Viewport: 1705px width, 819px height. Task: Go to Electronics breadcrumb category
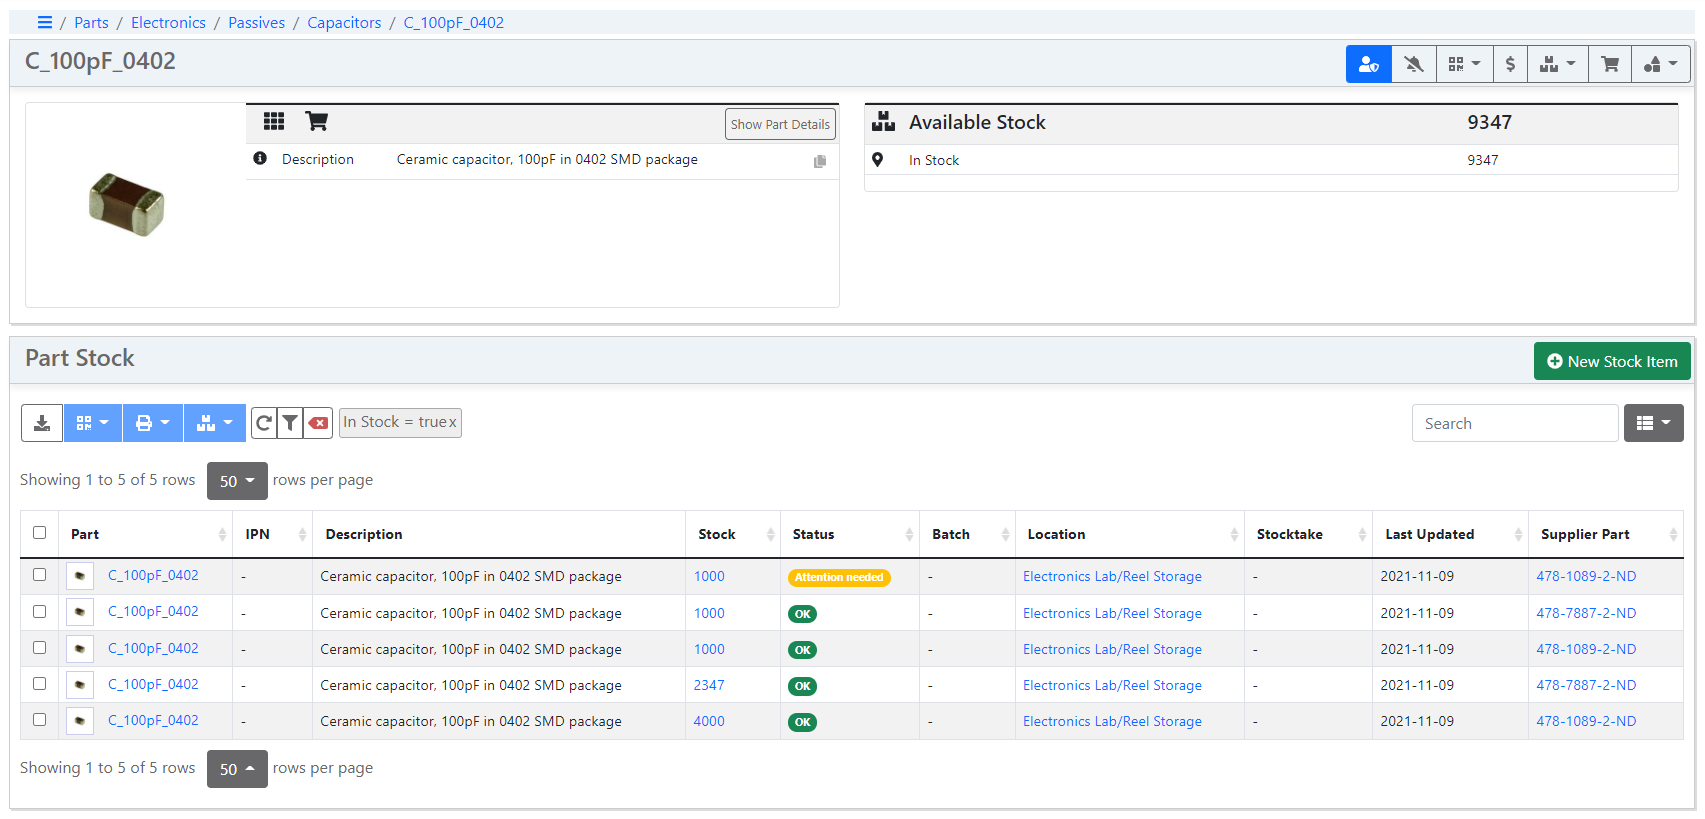tap(168, 22)
